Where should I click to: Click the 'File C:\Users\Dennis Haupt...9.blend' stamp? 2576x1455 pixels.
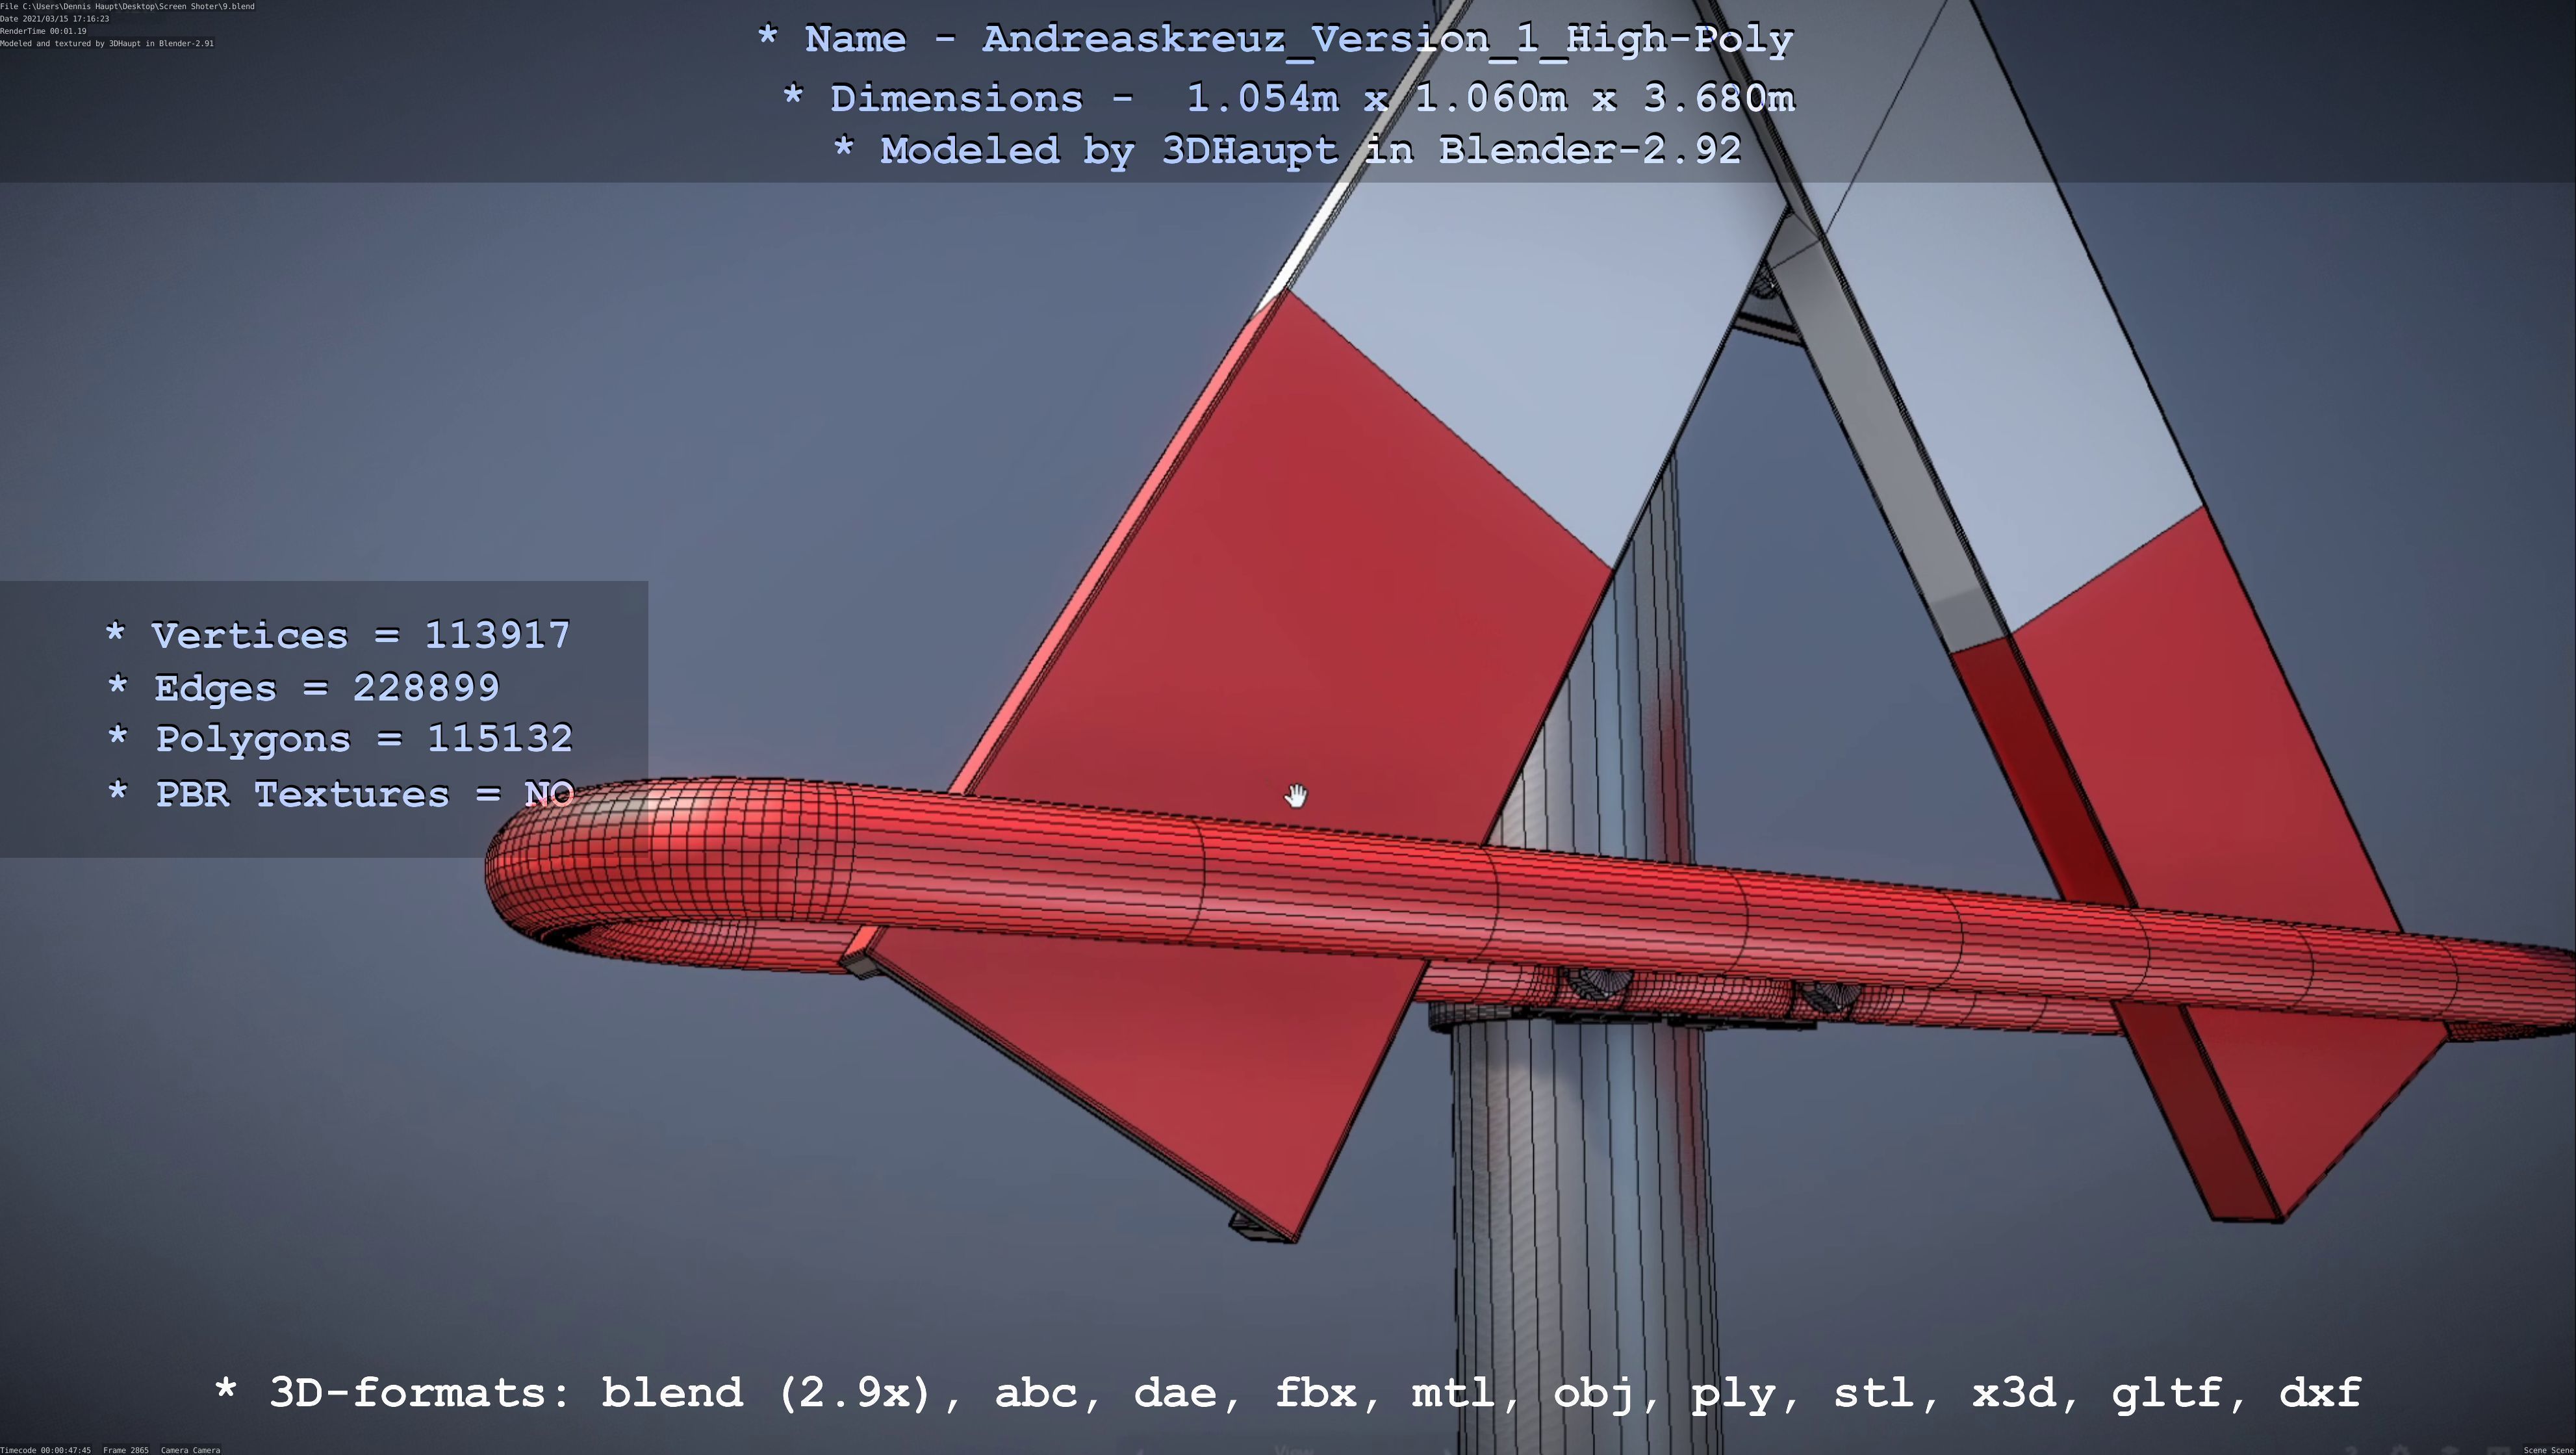(127, 6)
